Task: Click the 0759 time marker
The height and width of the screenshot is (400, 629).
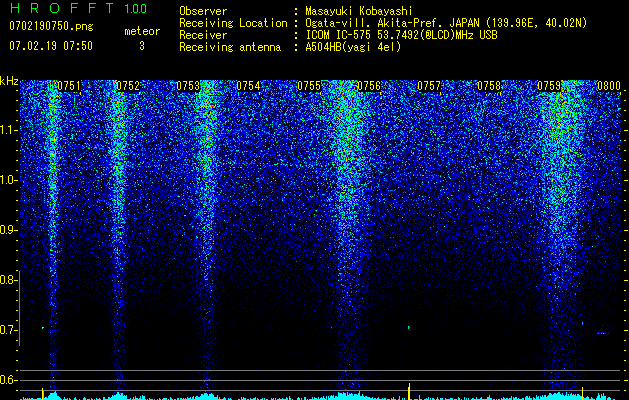Action: pyautogui.click(x=549, y=86)
